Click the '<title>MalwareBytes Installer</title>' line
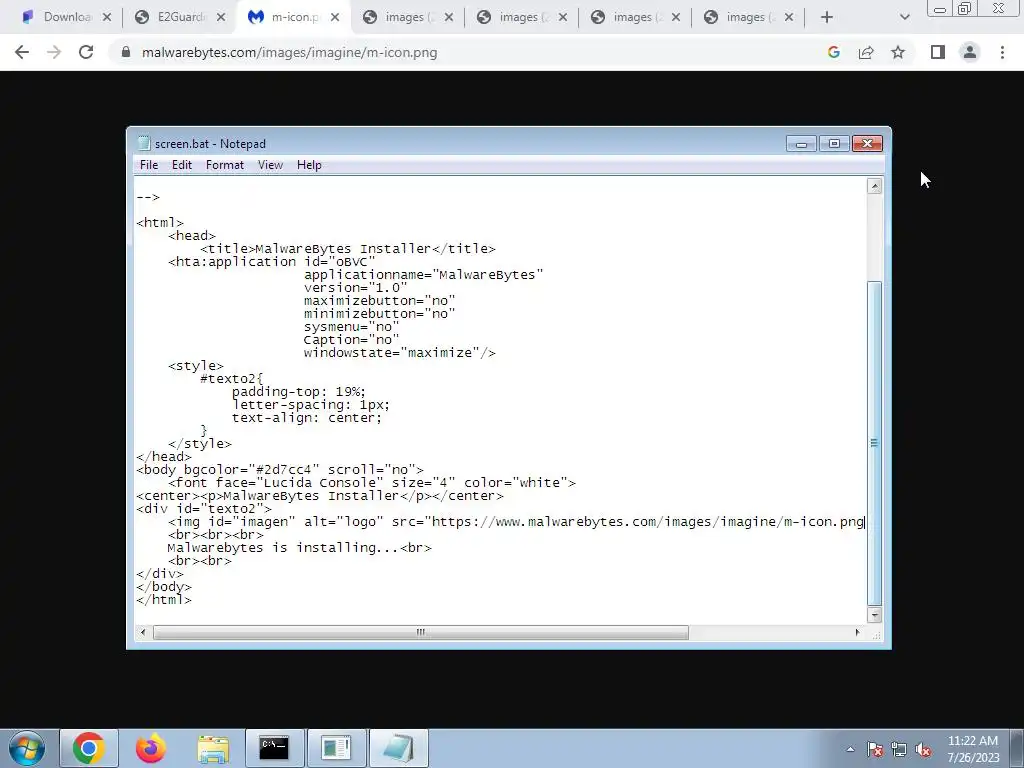Image resolution: width=1024 pixels, height=768 pixels. (348, 249)
